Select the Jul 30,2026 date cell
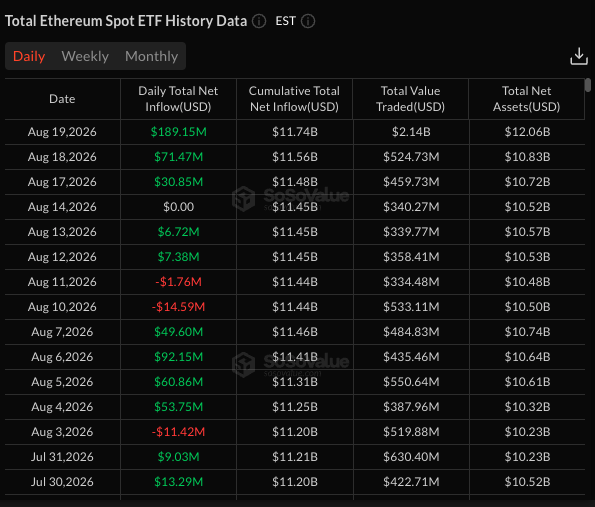Image resolution: width=595 pixels, height=507 pixels. [62, 483]
